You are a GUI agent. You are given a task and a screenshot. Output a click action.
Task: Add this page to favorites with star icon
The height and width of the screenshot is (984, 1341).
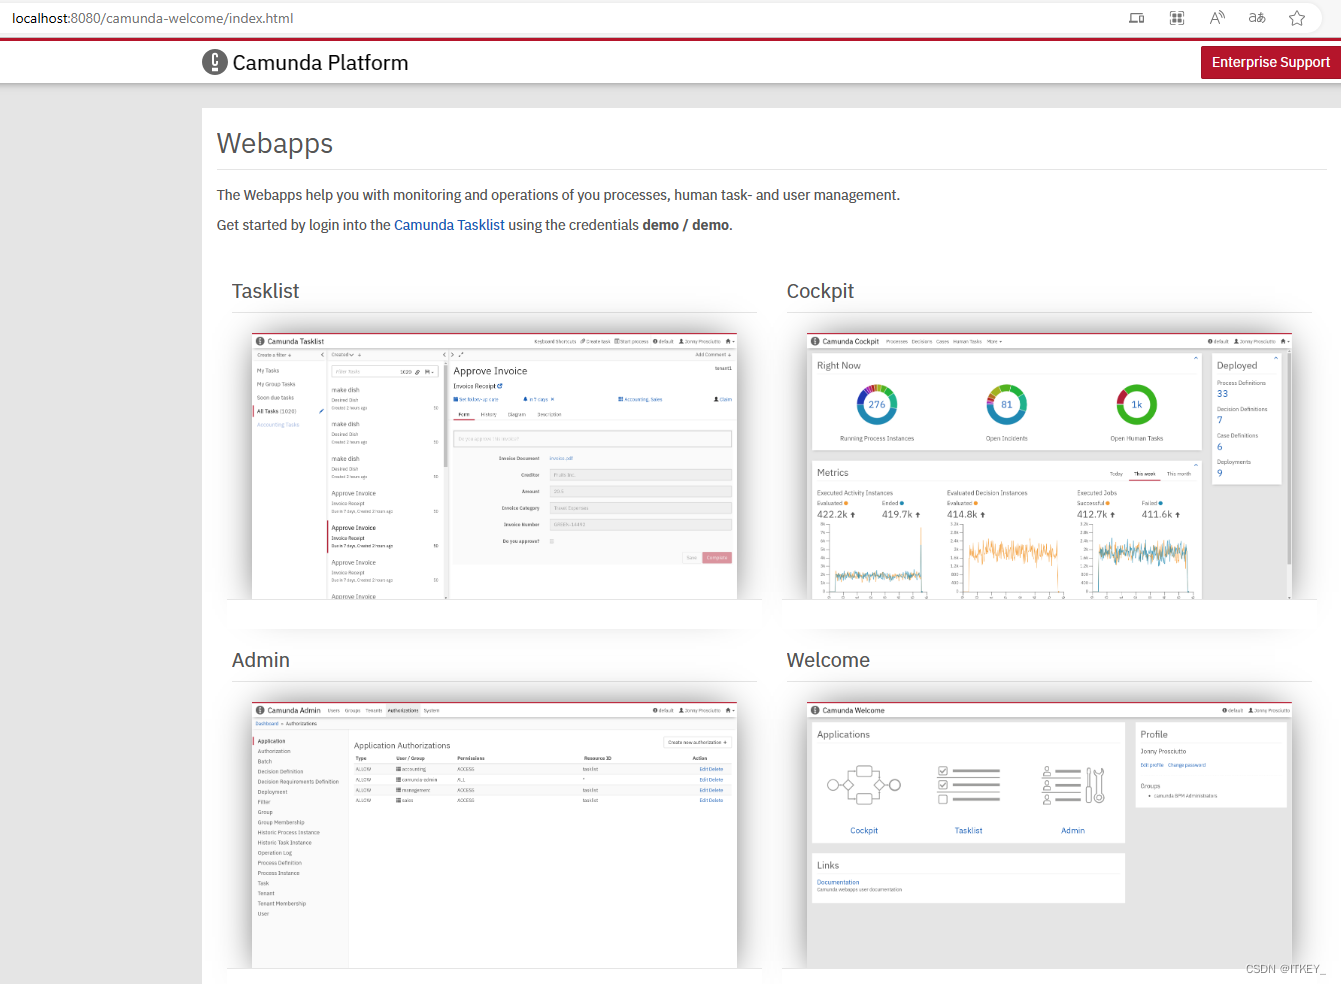coord(1297,18)
